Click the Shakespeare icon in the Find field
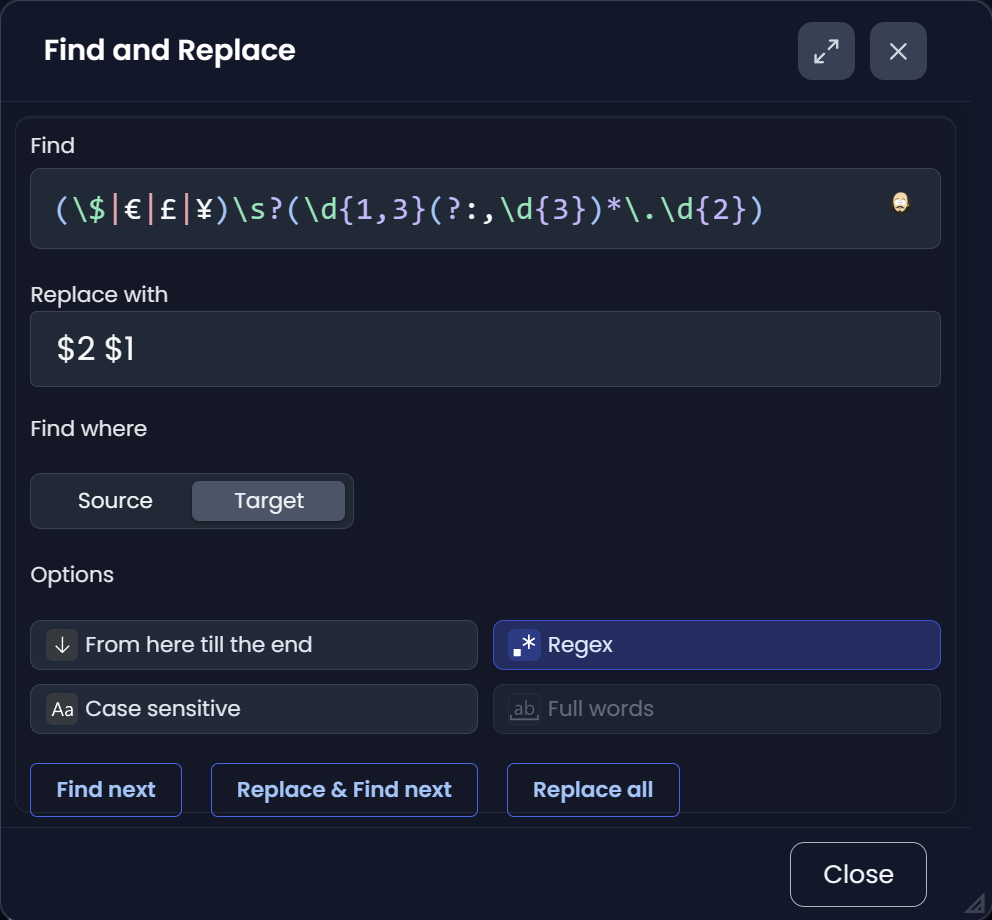Screen dimensions: 992x920 (901, 202)
